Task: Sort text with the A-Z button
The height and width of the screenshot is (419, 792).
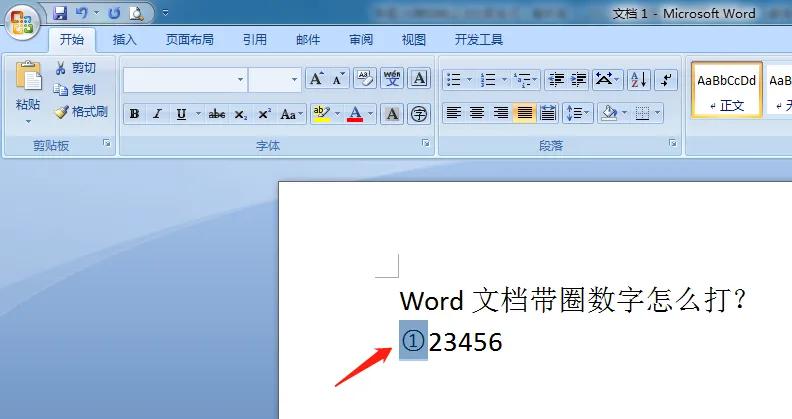Action: 639,79
